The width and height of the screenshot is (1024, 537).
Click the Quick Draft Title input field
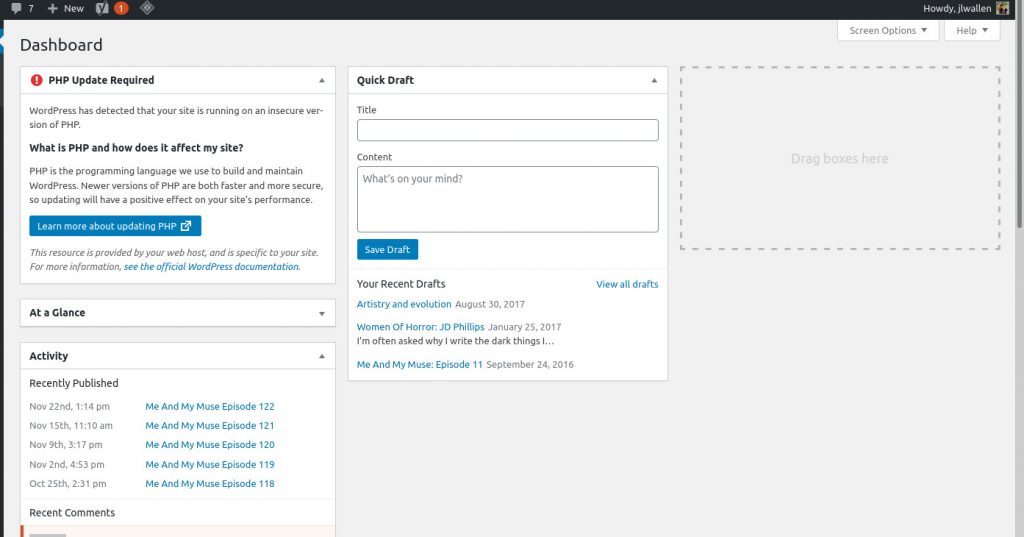(507, 130)
